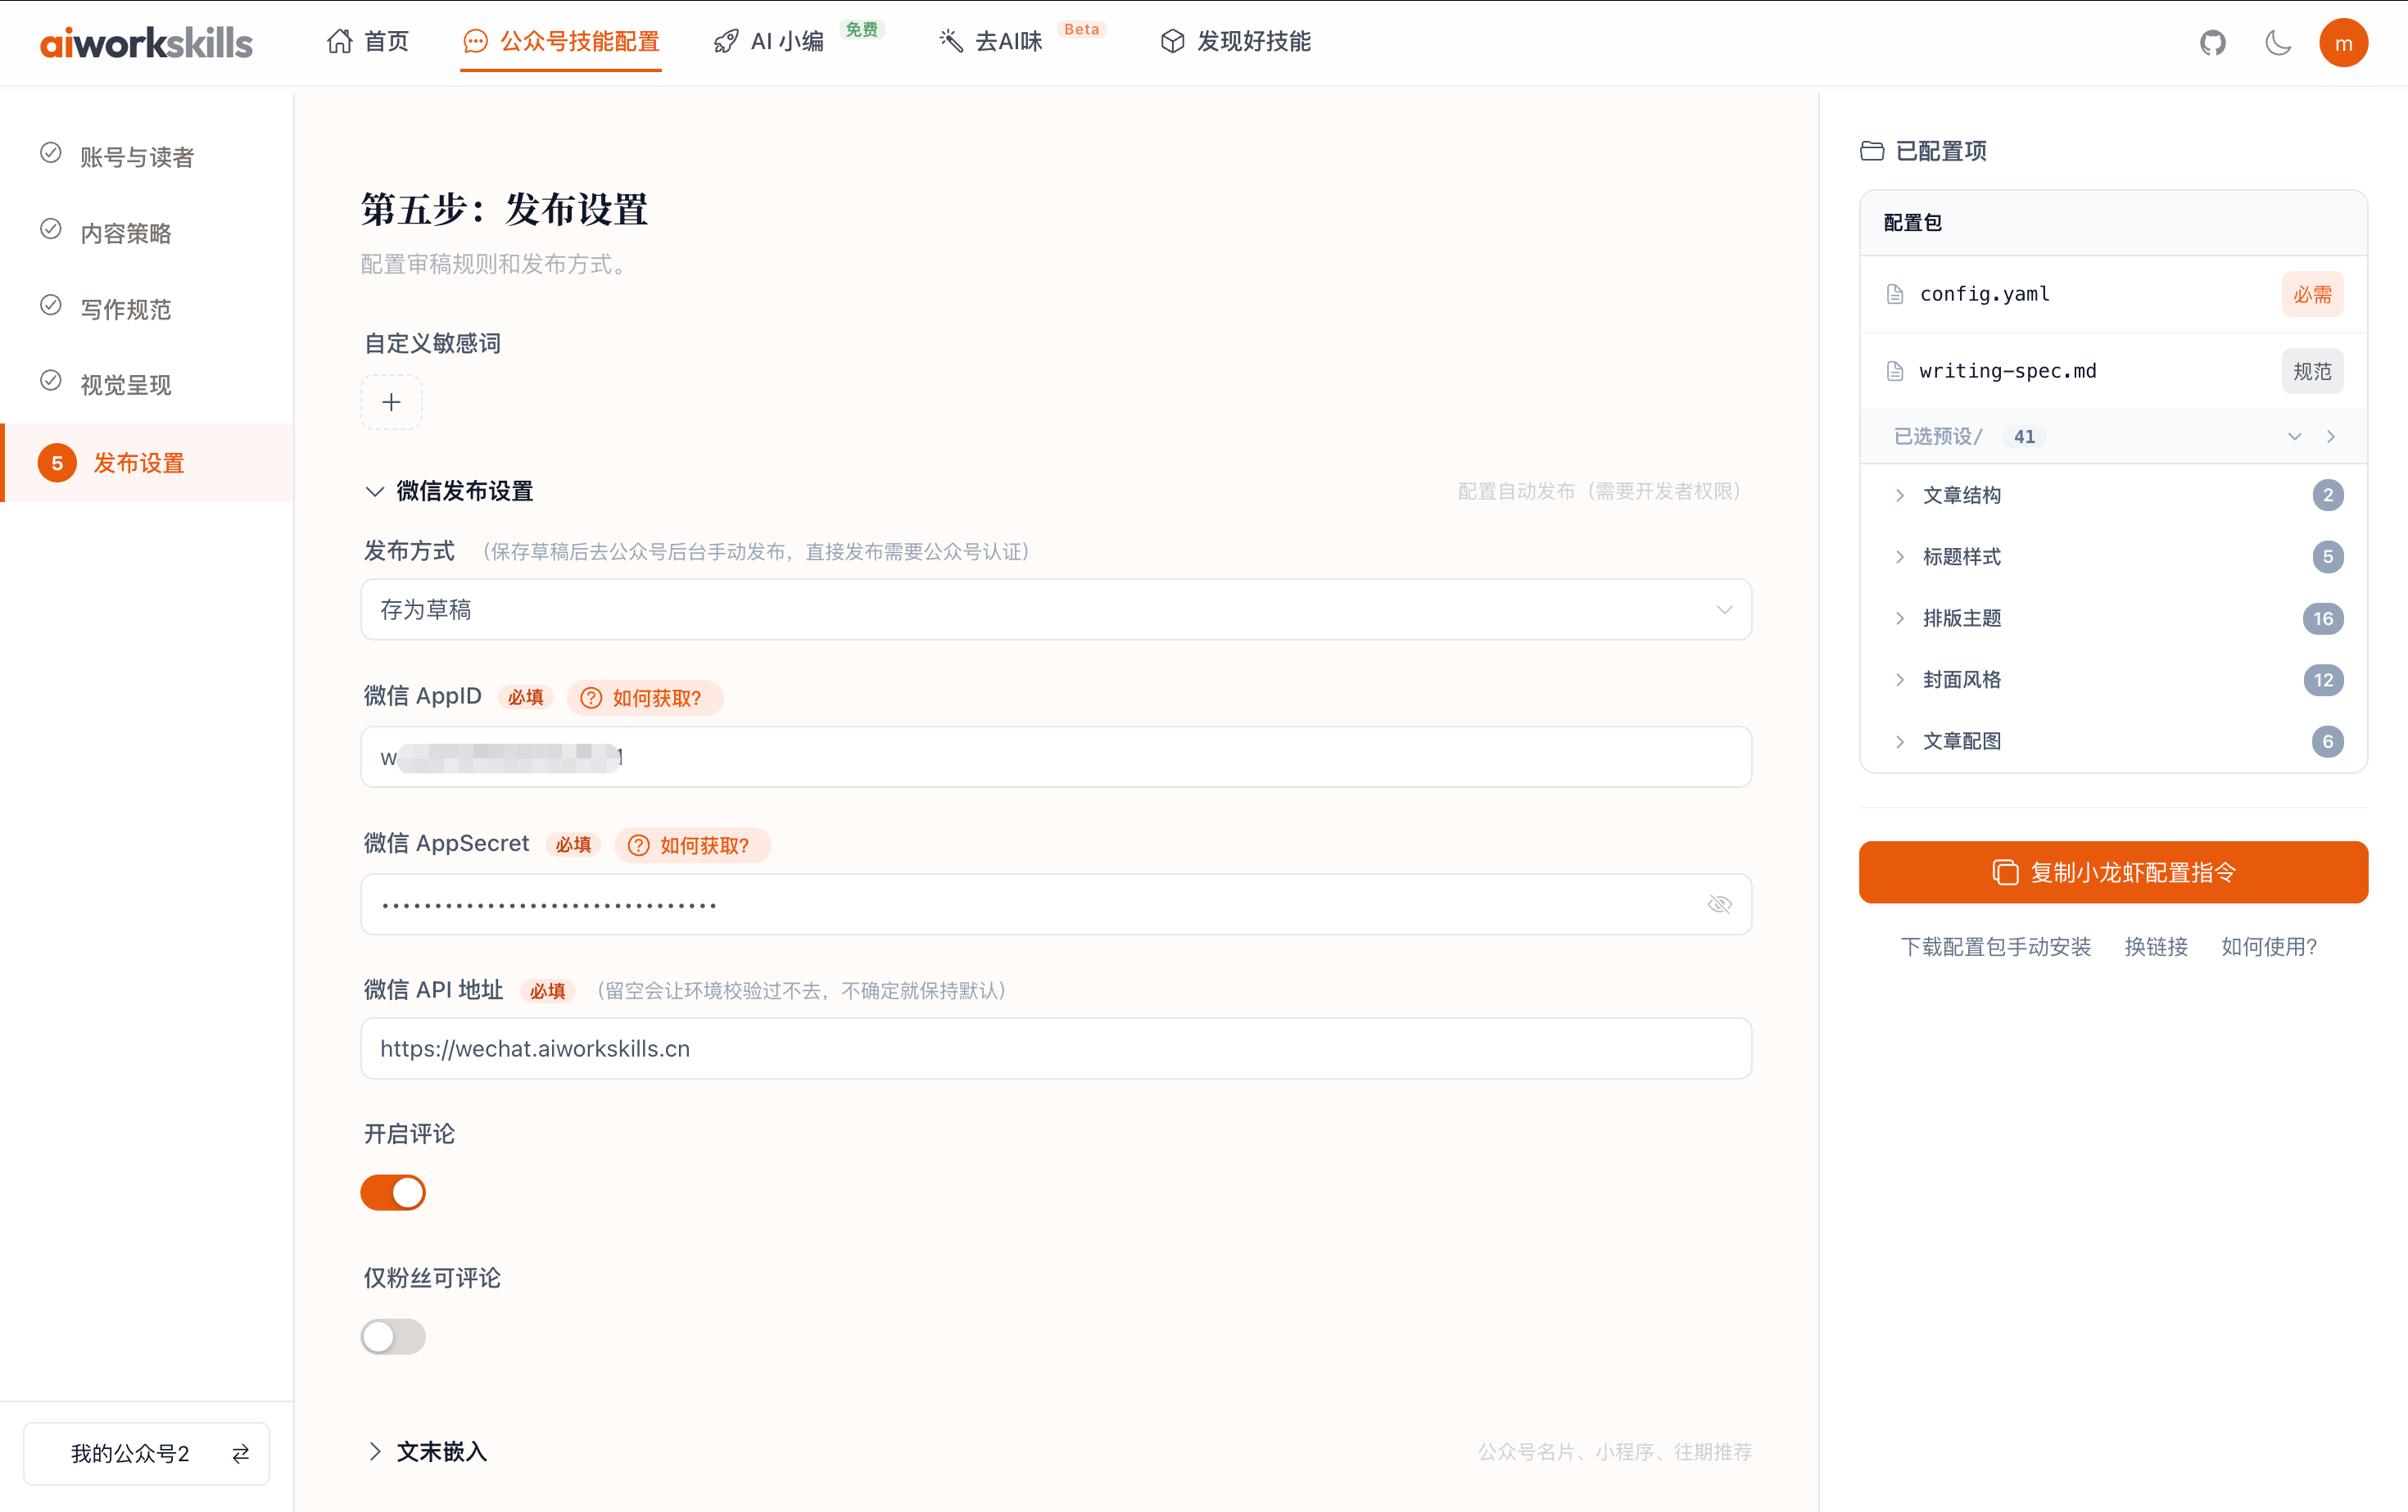
Task: Click the step 5 number badge
Action: [x=57, y=463]
